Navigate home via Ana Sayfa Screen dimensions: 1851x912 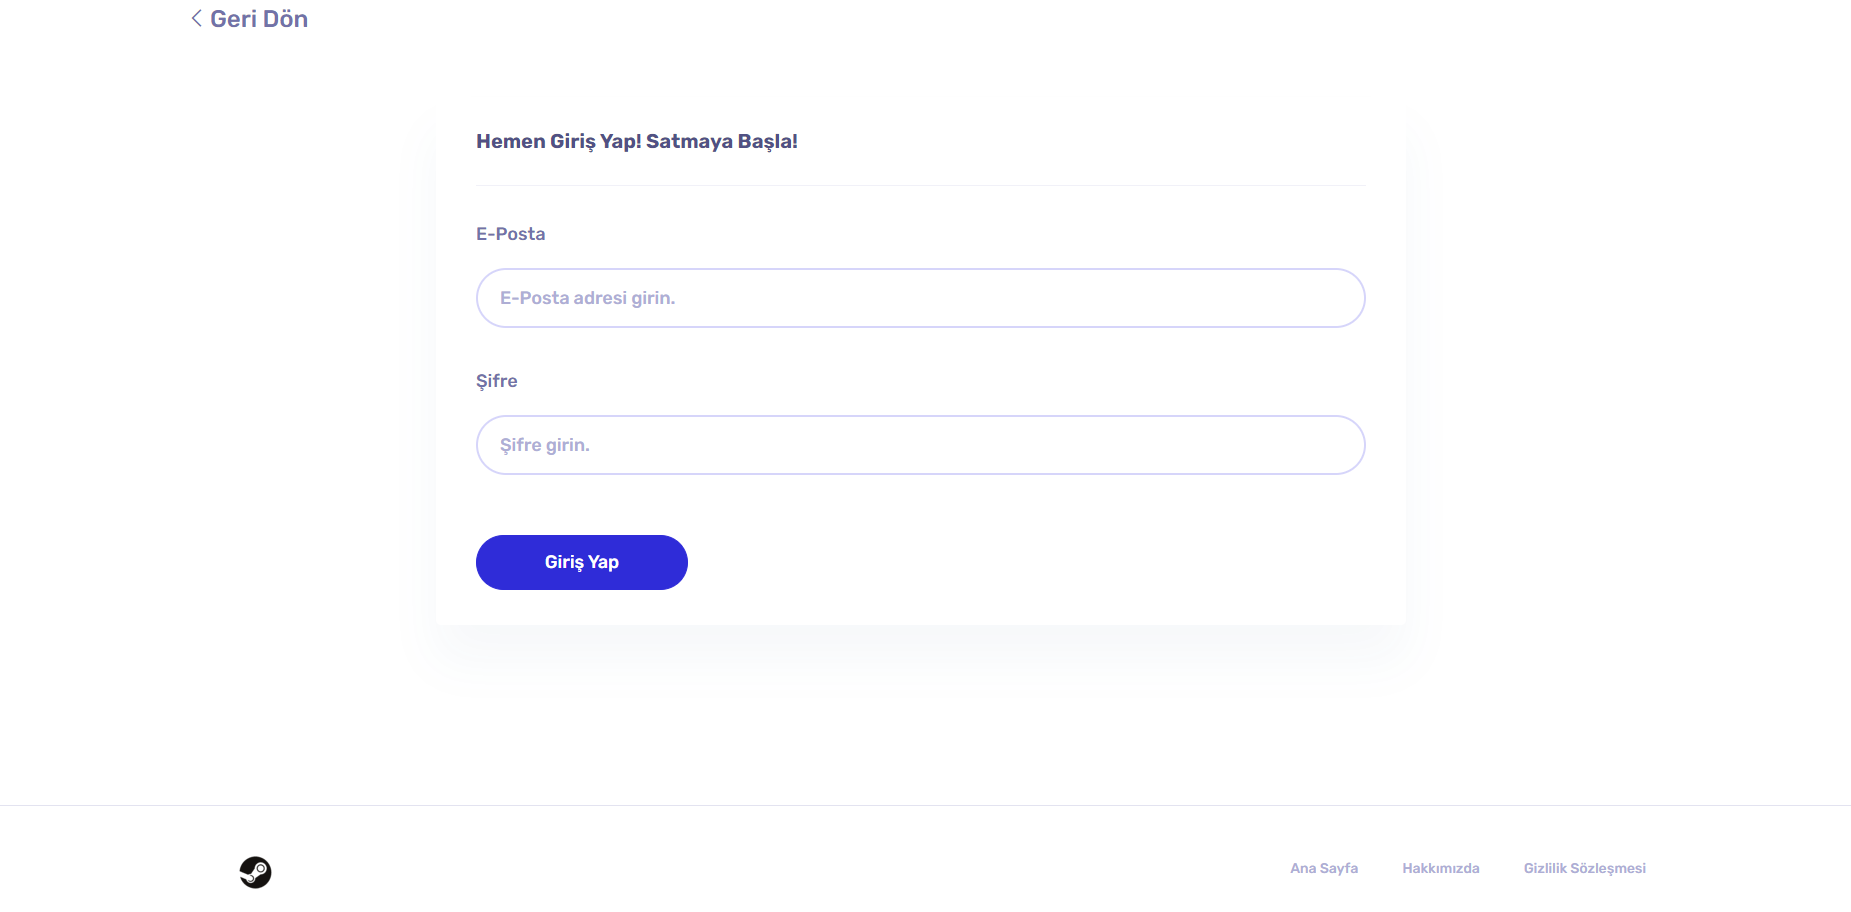click(1324, 868)
